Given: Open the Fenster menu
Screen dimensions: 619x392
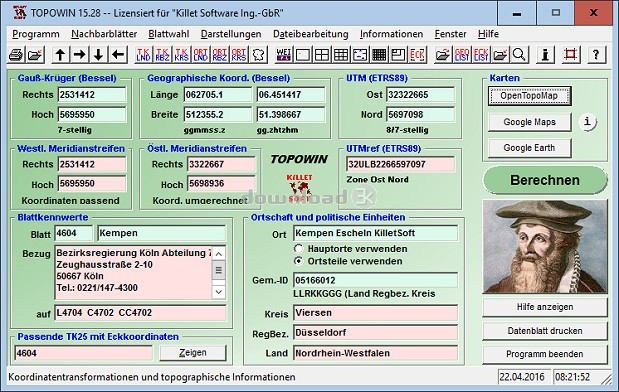Looking at the screenshot, I should 450,34.
